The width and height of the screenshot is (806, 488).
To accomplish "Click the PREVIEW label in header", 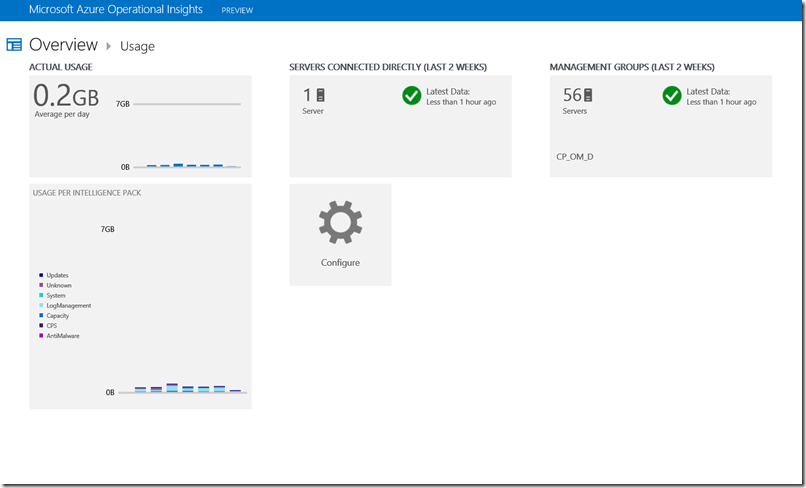I will (237, 11).
